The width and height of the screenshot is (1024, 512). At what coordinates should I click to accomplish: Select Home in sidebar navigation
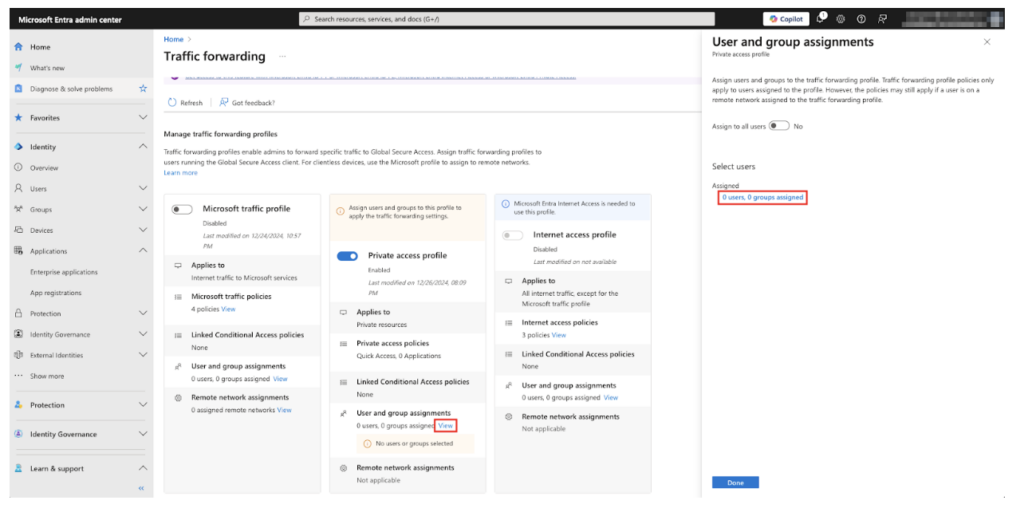pyautogui.click(x=40, y=47)
